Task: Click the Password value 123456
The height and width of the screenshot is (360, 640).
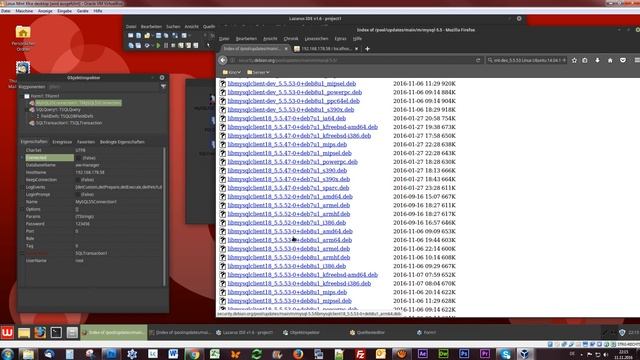Action: click(x=82, y=224)
